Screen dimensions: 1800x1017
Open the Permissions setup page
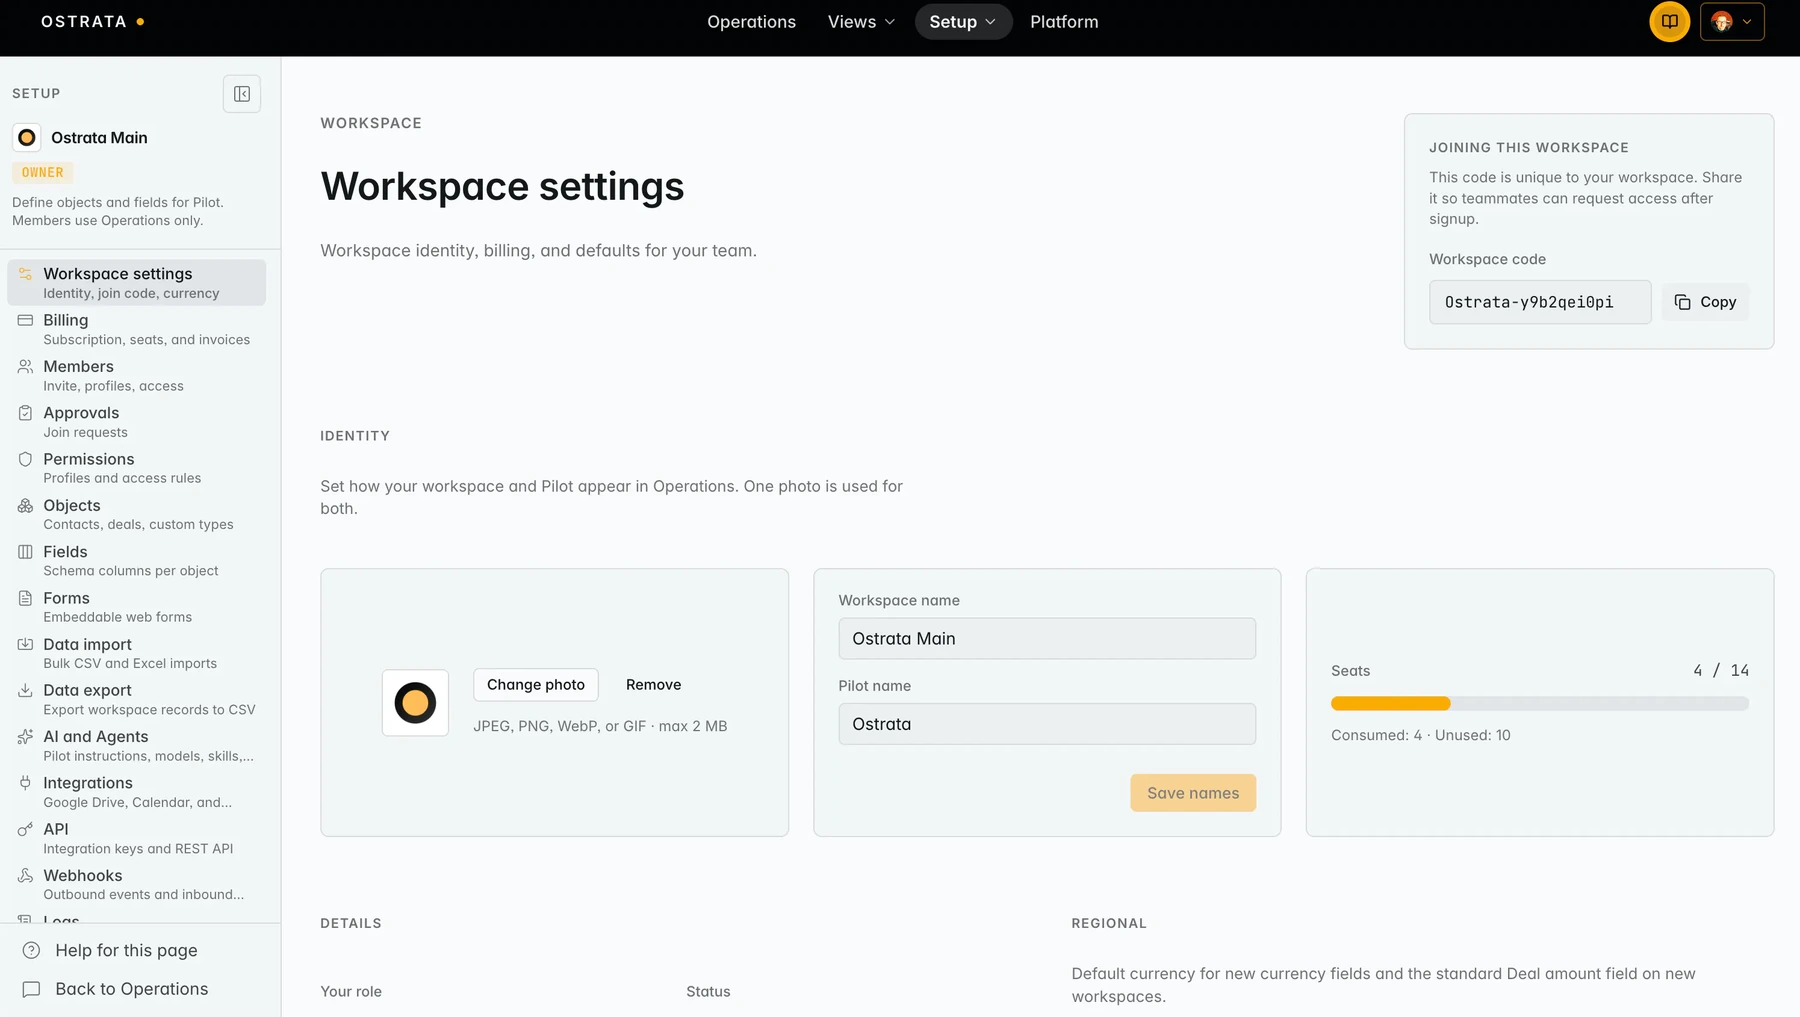(x=137, y=468)
